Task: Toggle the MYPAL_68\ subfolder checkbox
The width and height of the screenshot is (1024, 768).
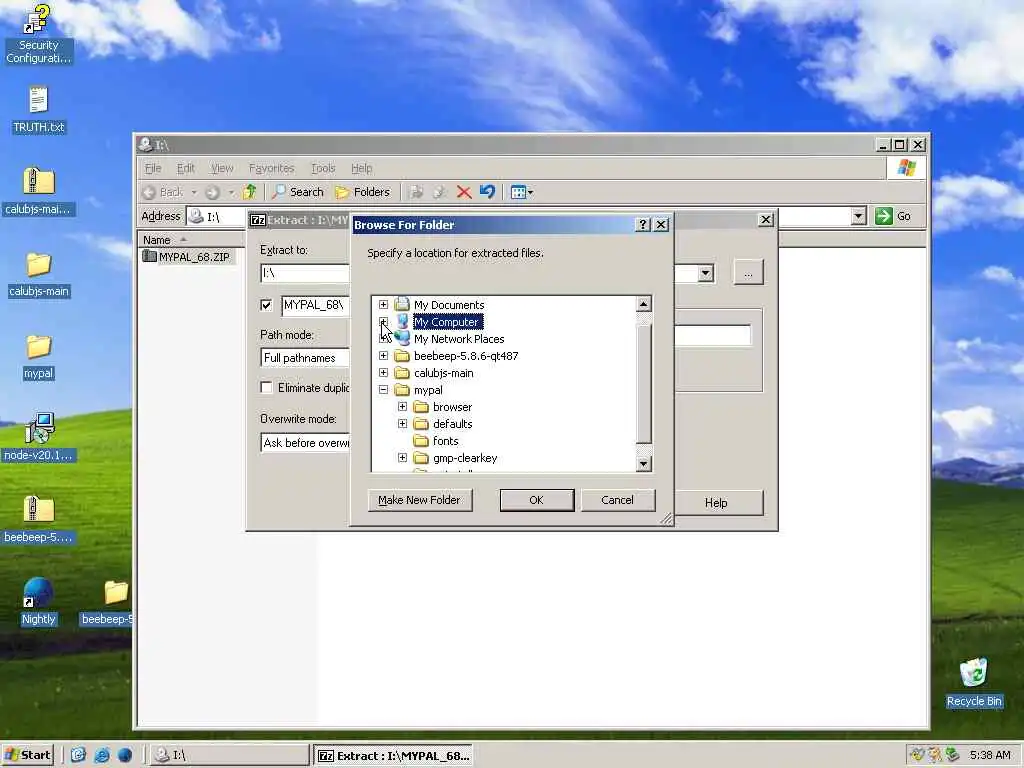Action: tap(266, 305)
